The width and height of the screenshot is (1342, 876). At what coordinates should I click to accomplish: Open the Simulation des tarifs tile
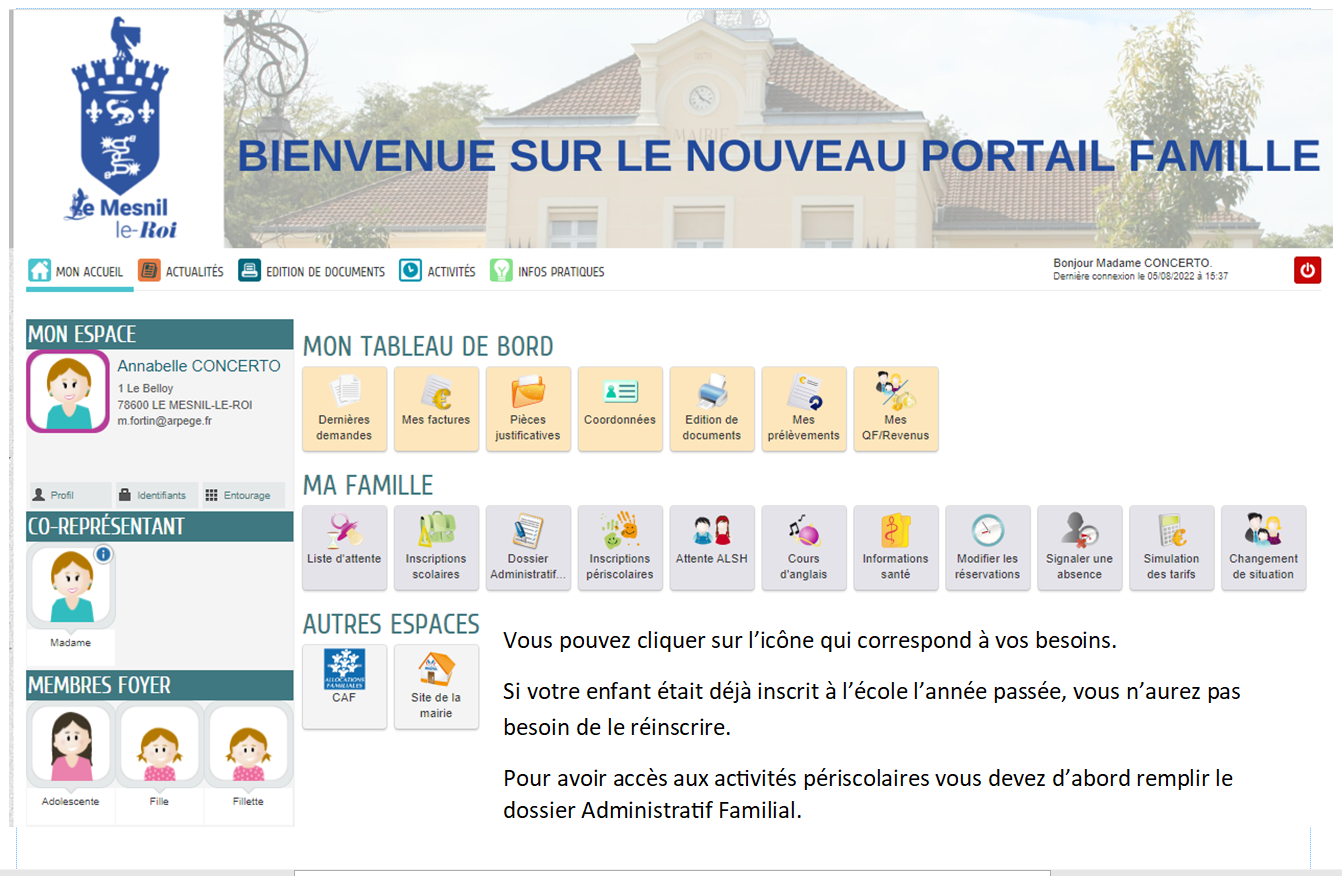coord(1172,547)
